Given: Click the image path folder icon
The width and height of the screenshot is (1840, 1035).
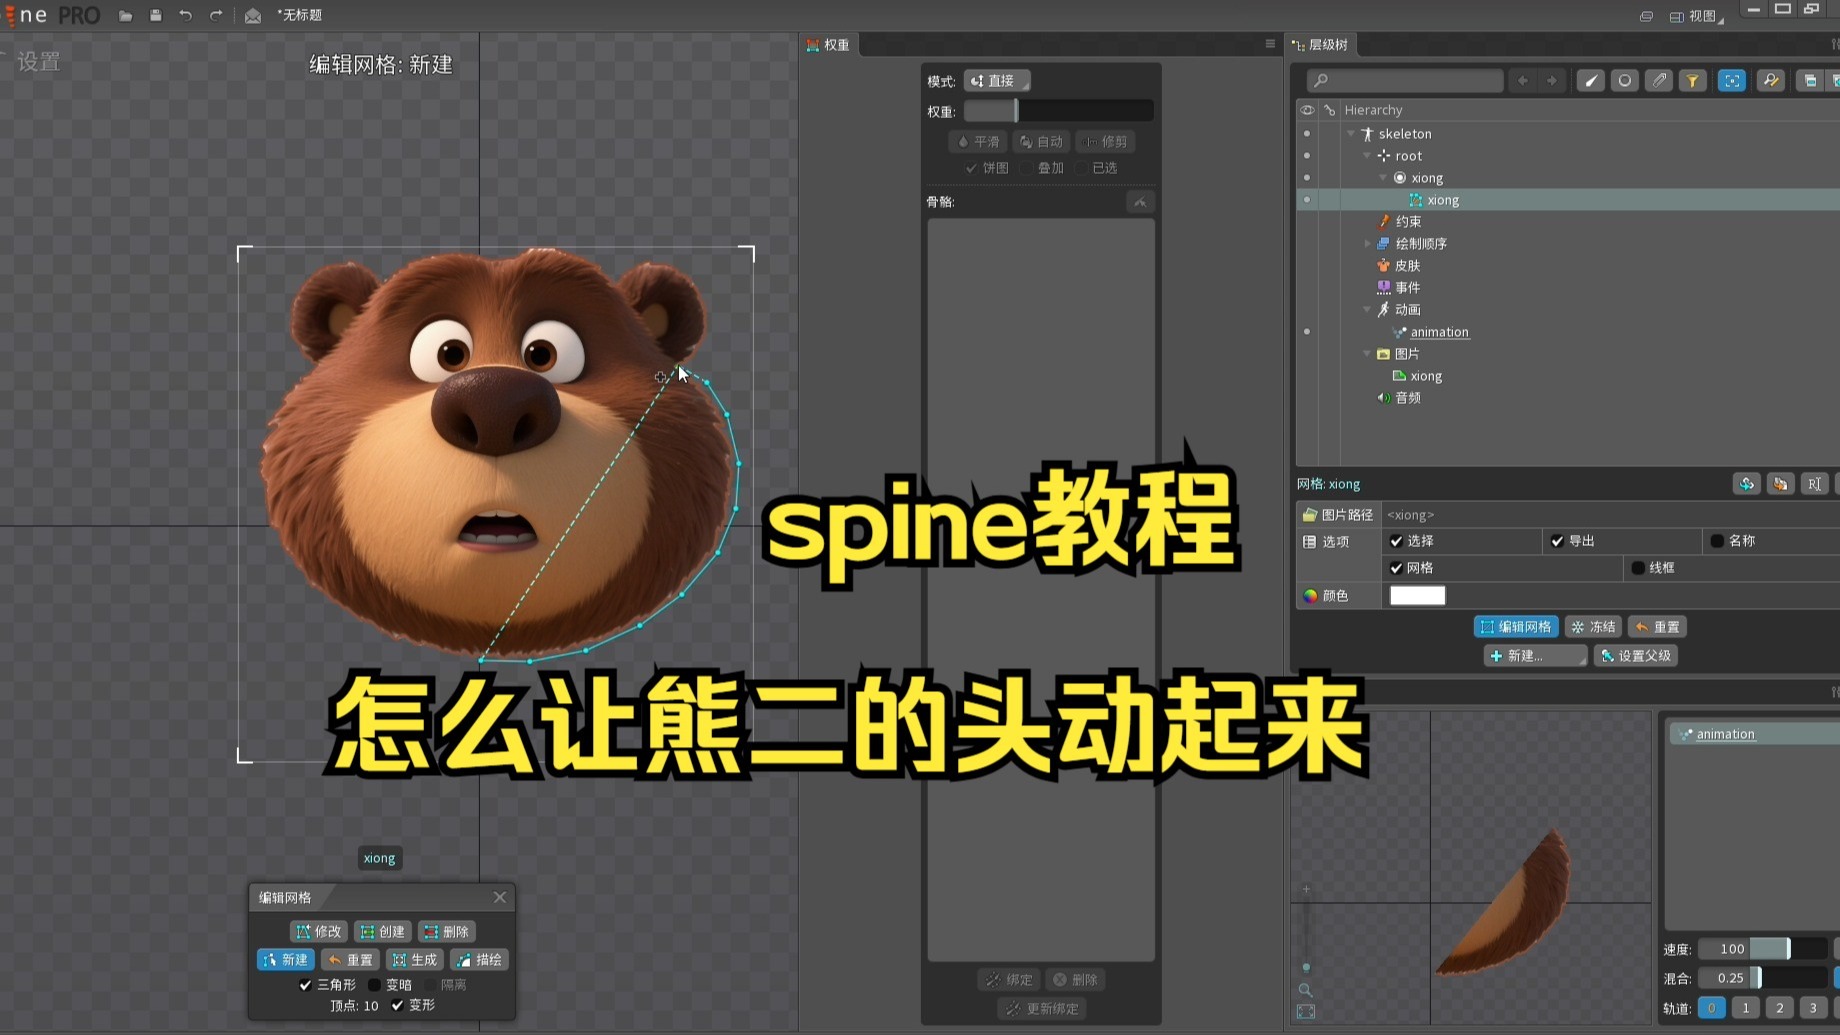Looking at the screenshot, I should click(1309, 514).
